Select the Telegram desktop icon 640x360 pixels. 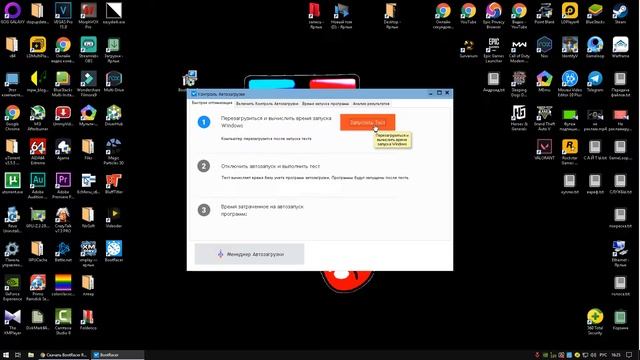click(595, 81)
